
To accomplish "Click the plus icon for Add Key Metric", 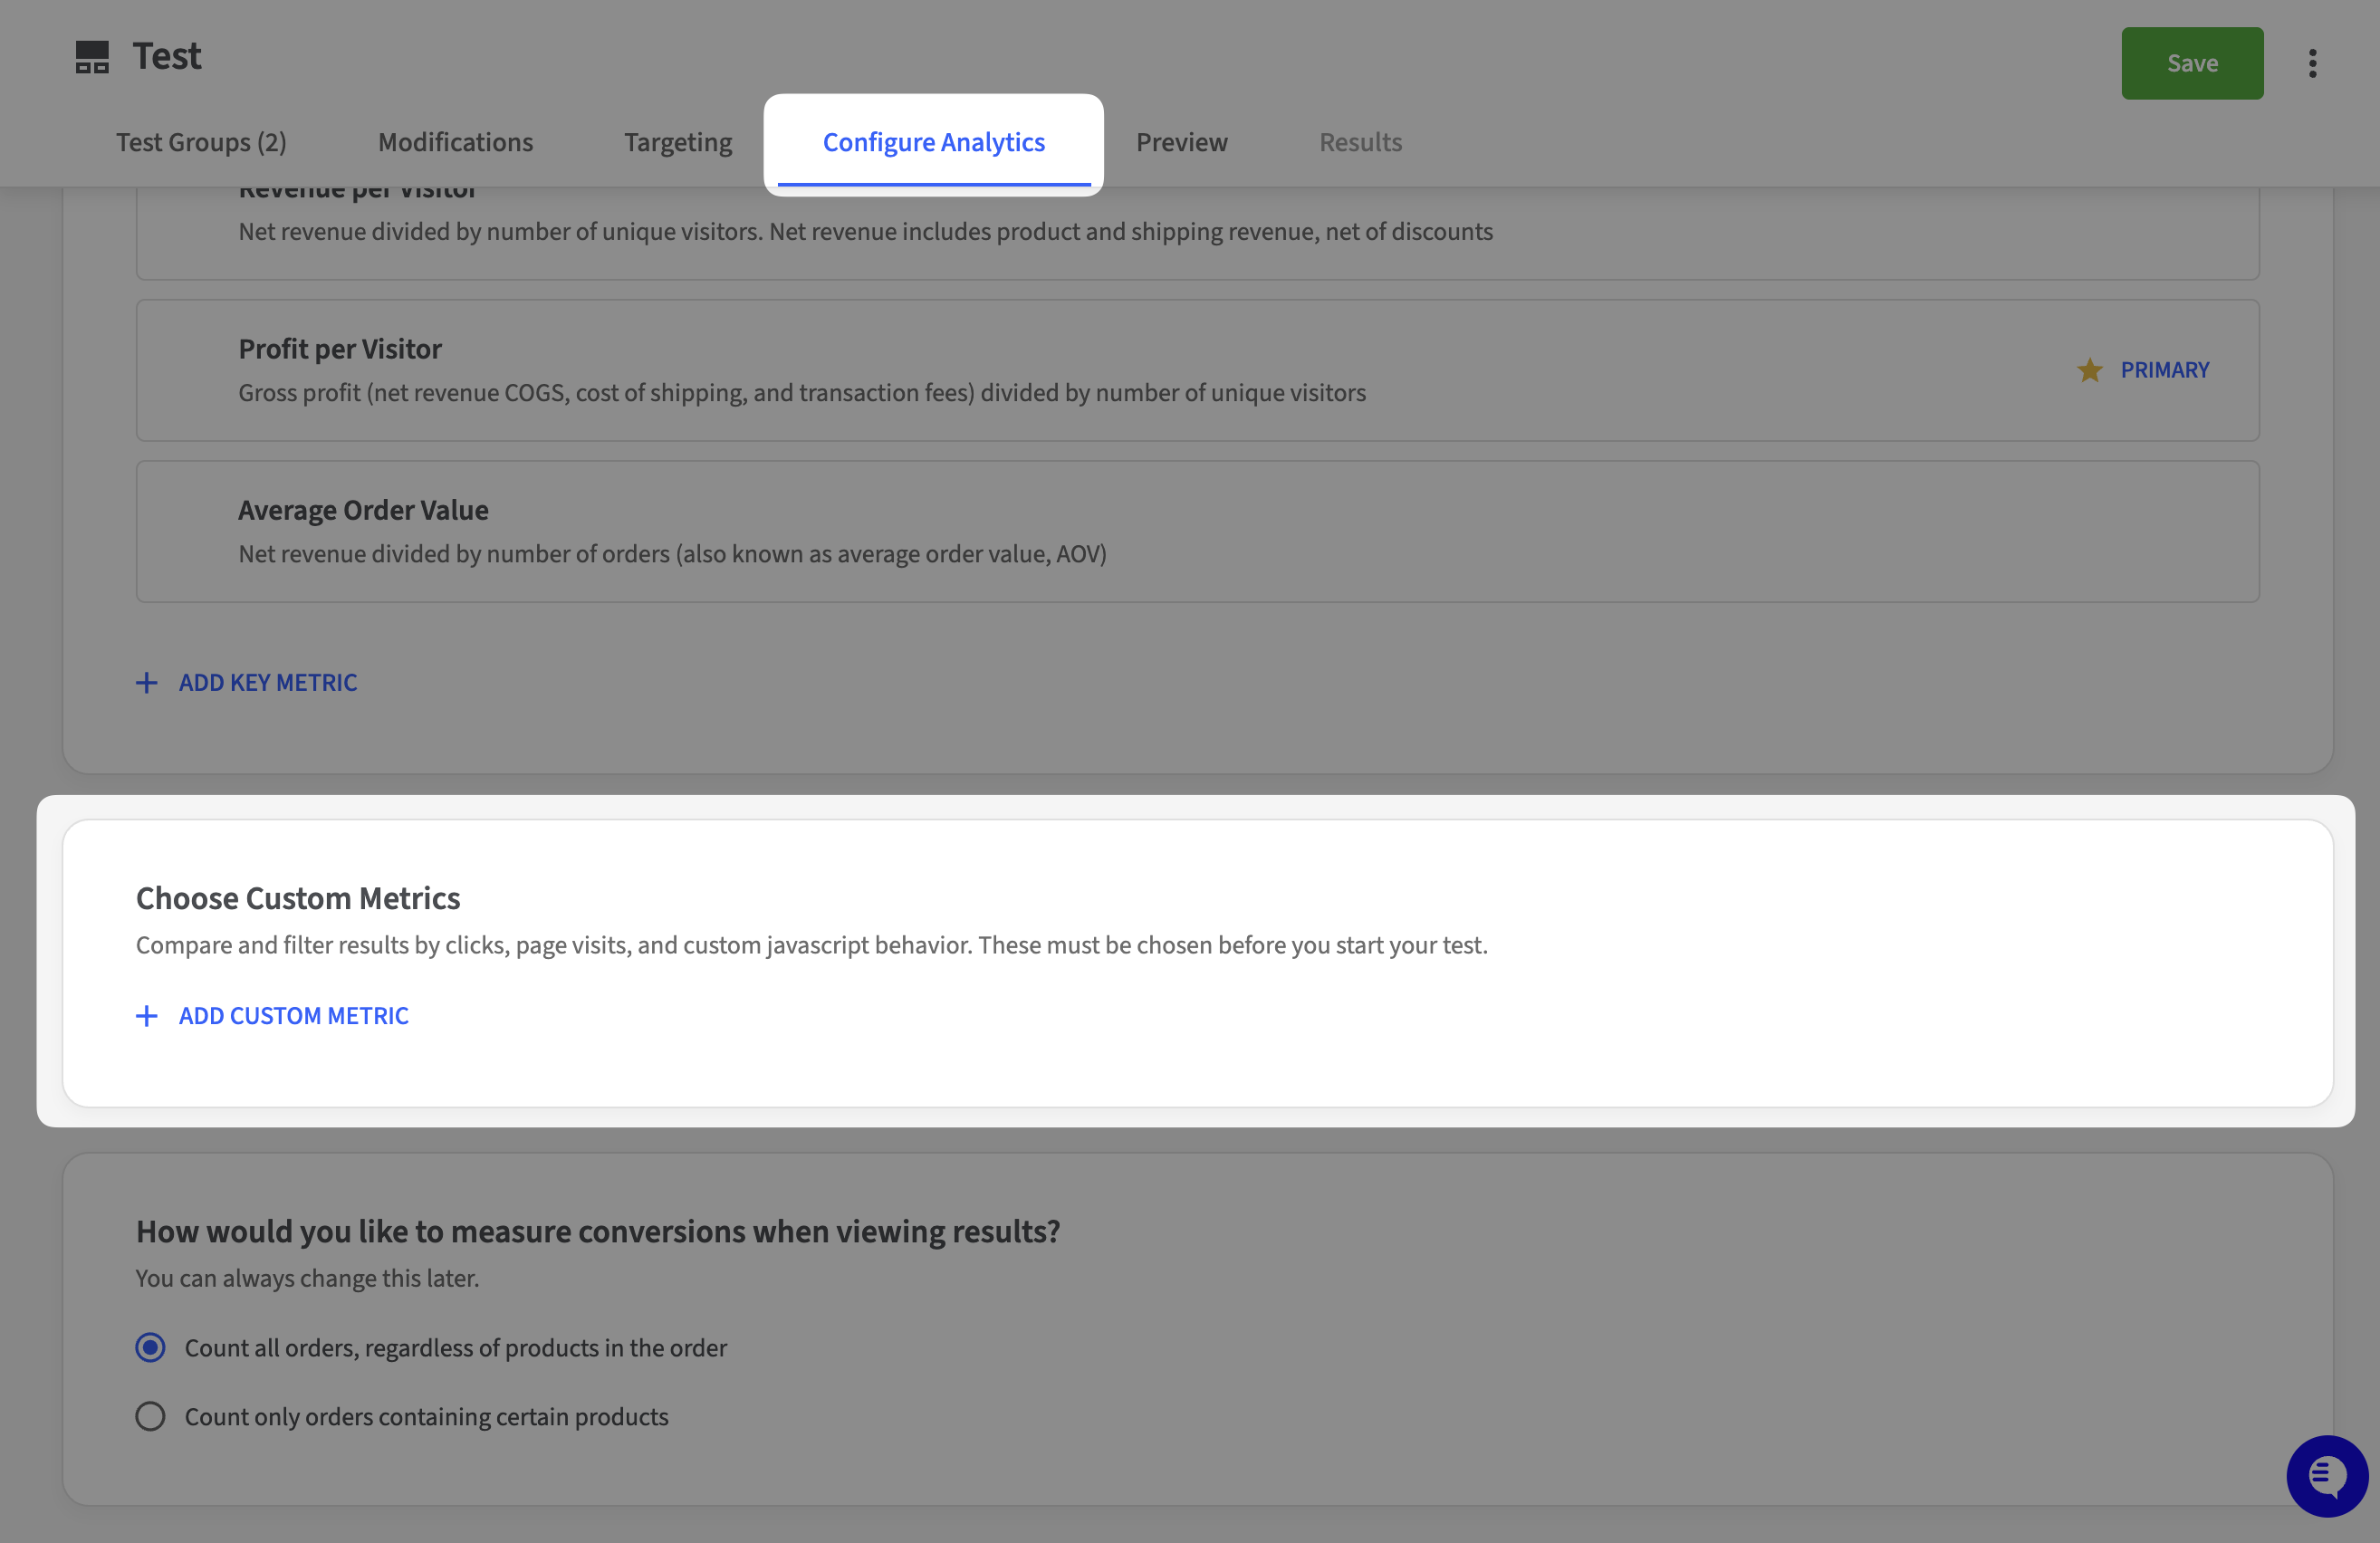I will tap(147, 683).
